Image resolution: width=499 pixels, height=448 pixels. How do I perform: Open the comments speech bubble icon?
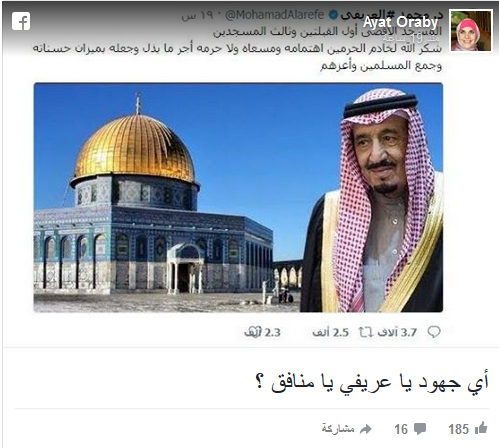pyautogui.click(x=419, y=429)
